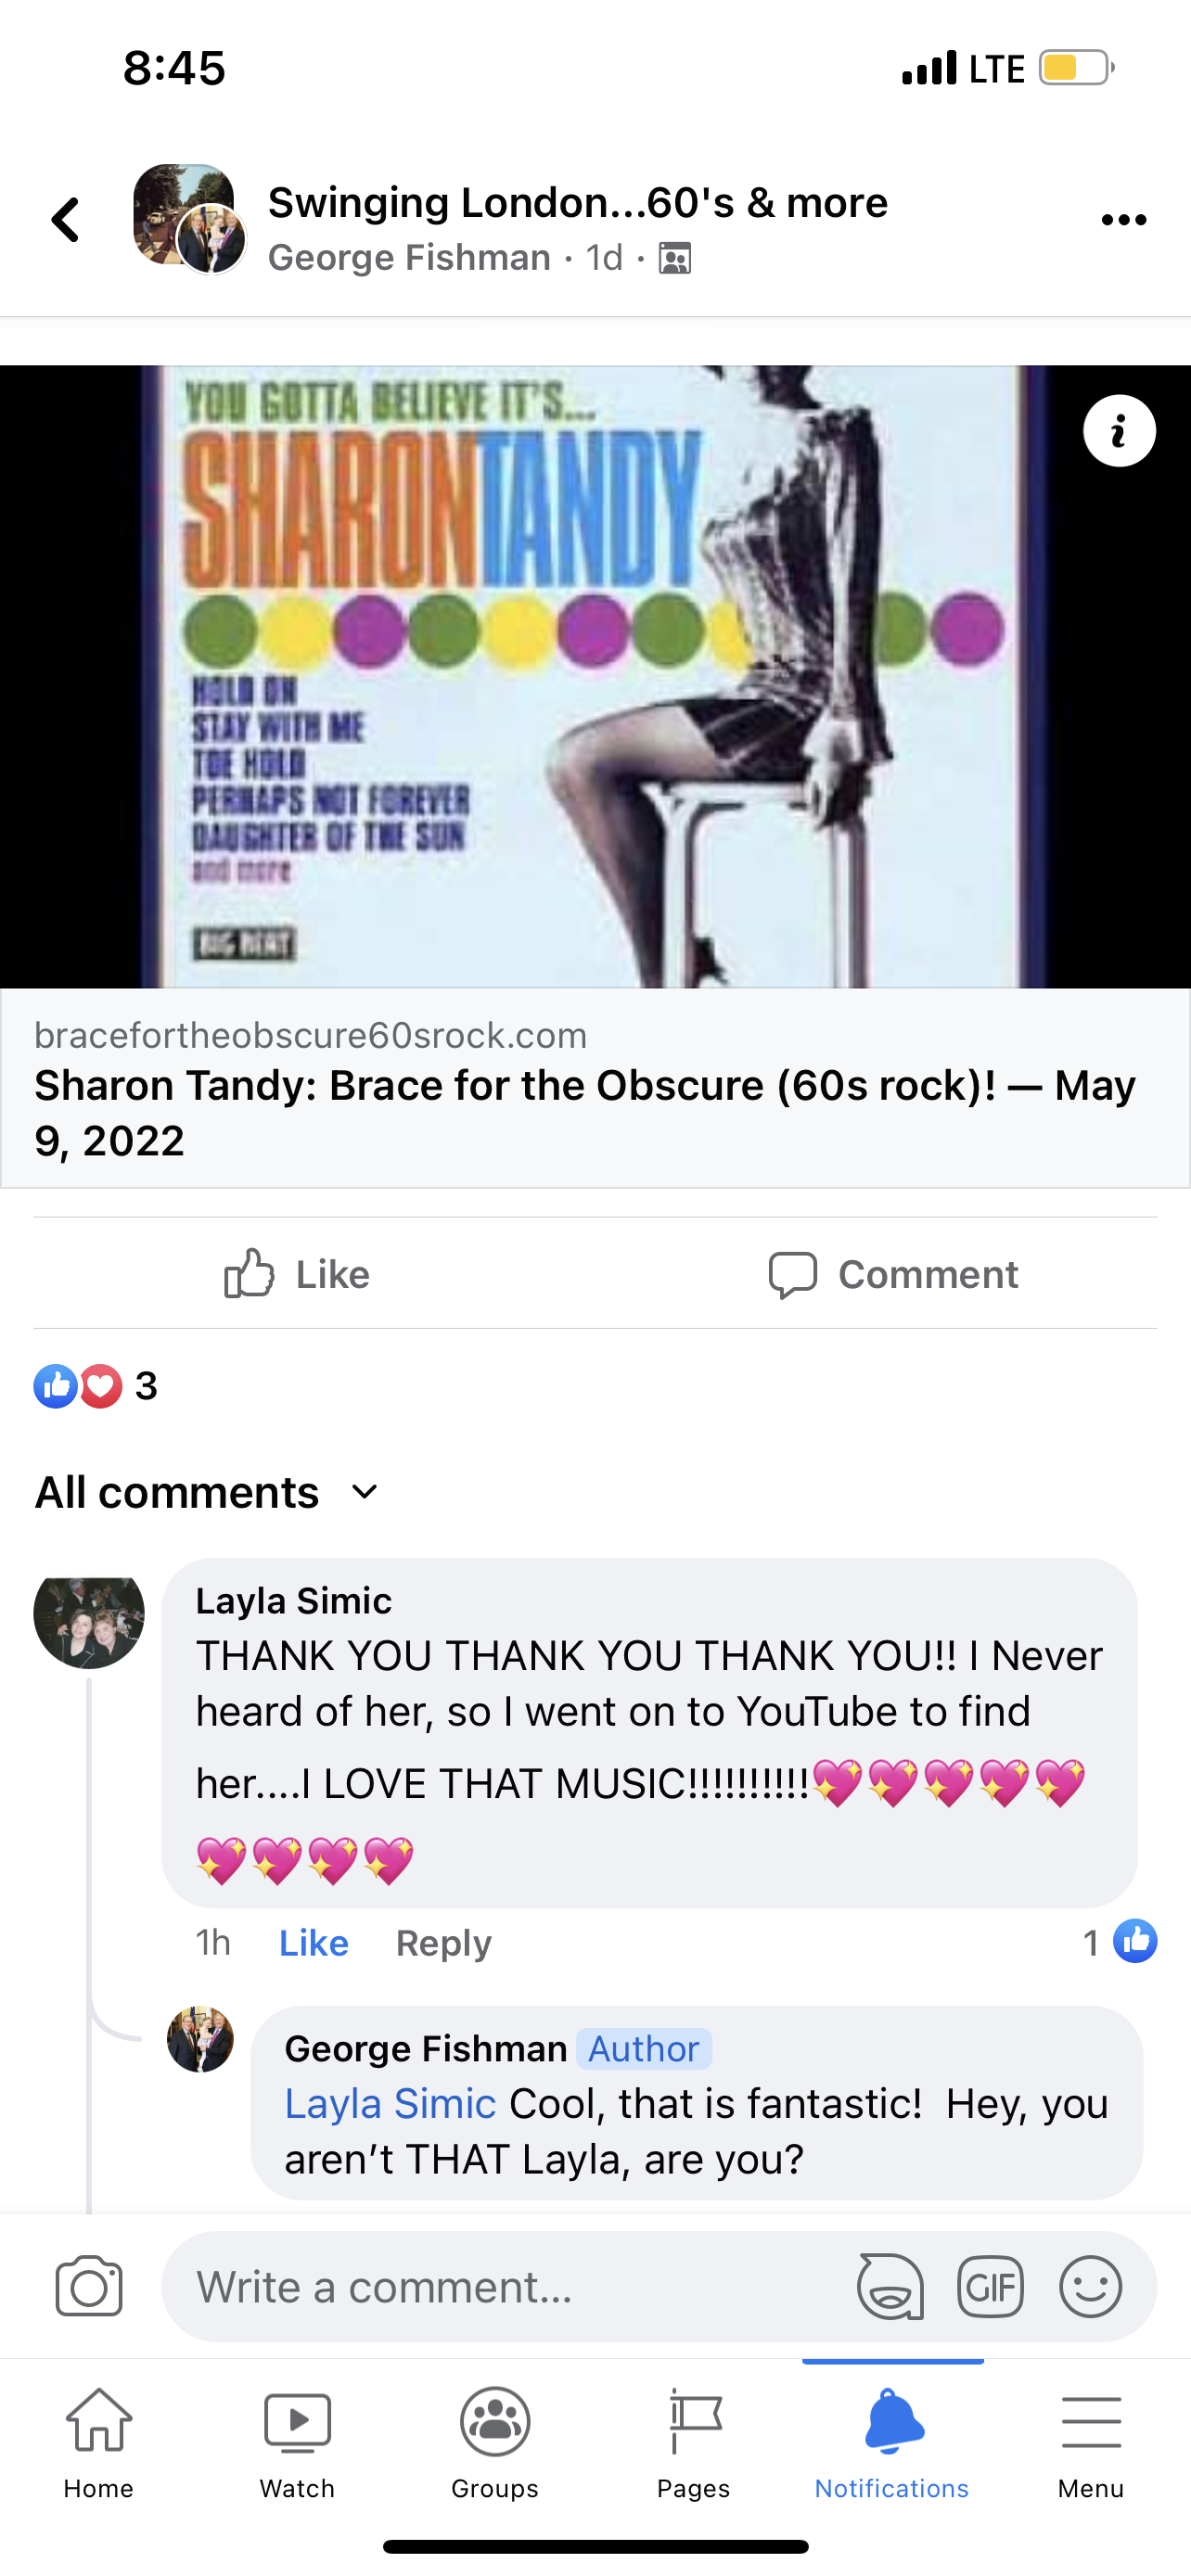Open the Sharon Tandy album cover thumbnail

[x=595, y=676]
